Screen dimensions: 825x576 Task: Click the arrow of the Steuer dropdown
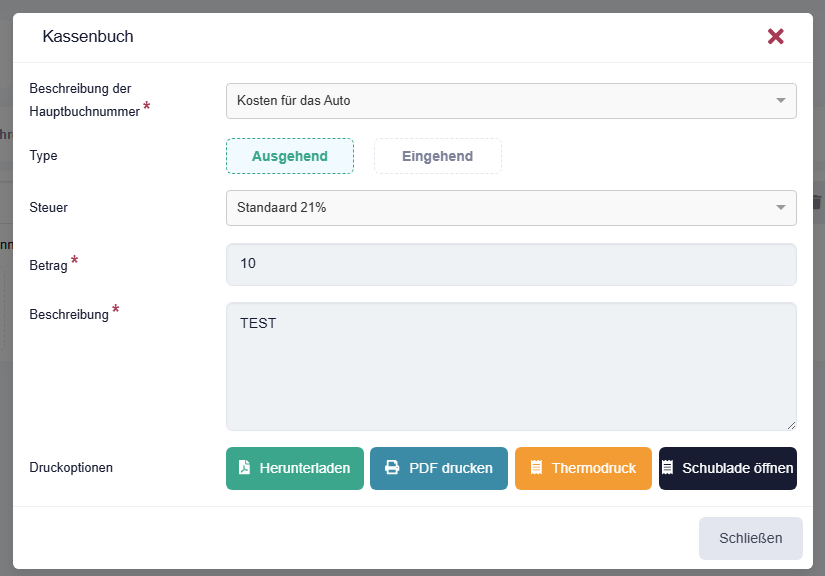coord(780,208)
